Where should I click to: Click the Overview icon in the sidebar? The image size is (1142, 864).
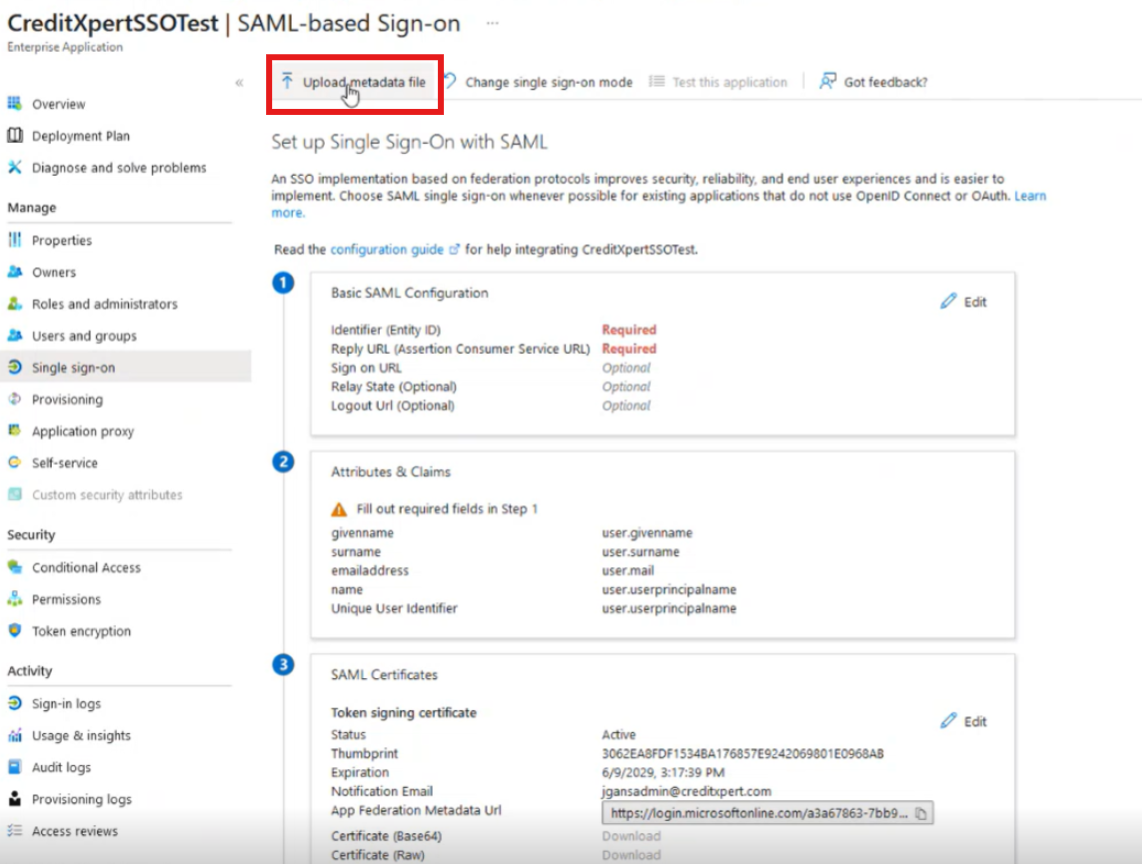(15, 103)
